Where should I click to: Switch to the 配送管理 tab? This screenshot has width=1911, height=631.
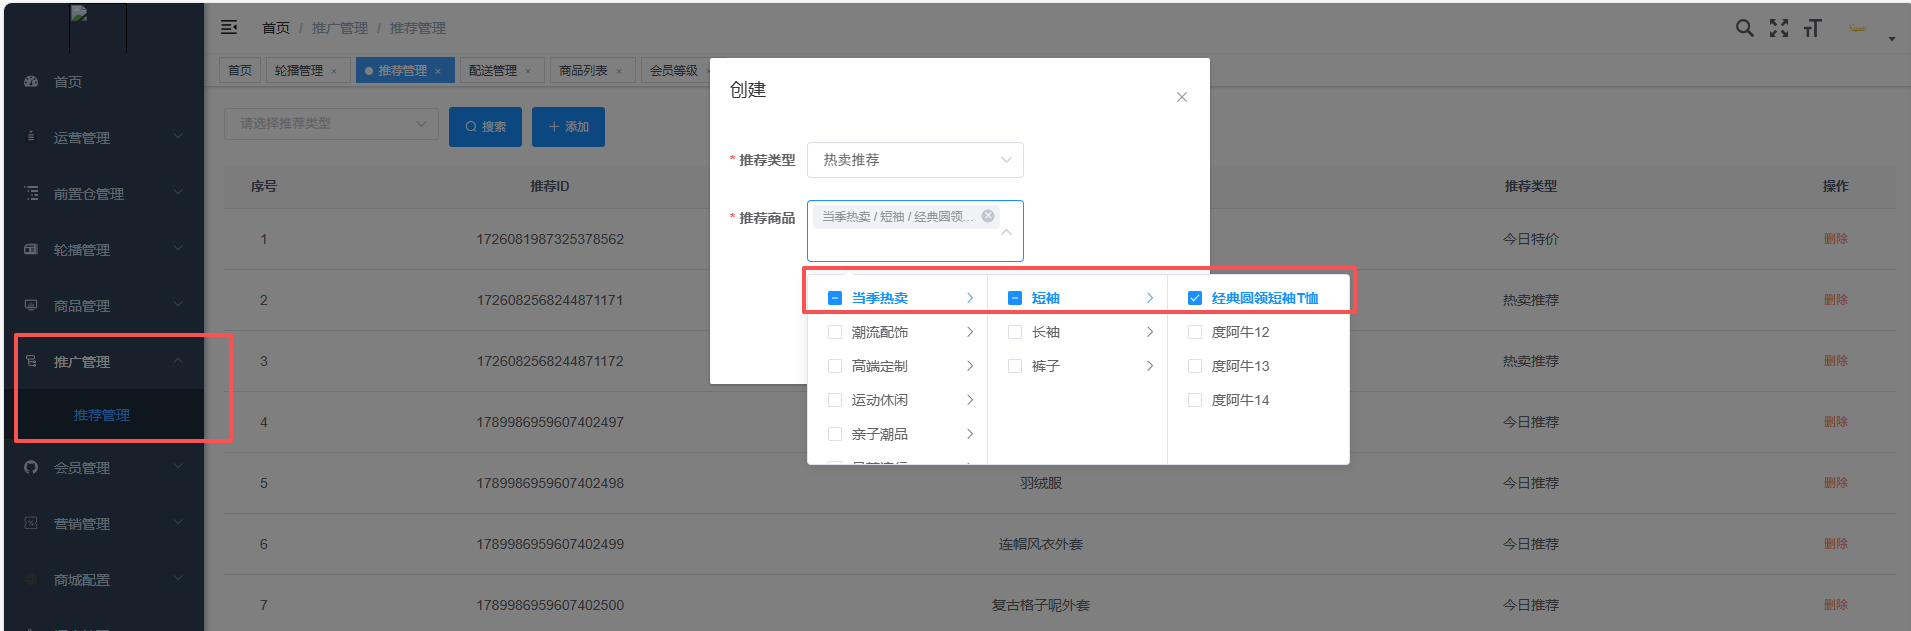click(493, 71)
